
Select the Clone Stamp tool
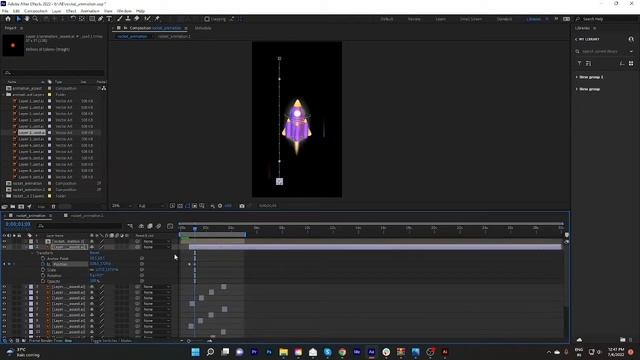pyautogui.click(x=128, y=19)
